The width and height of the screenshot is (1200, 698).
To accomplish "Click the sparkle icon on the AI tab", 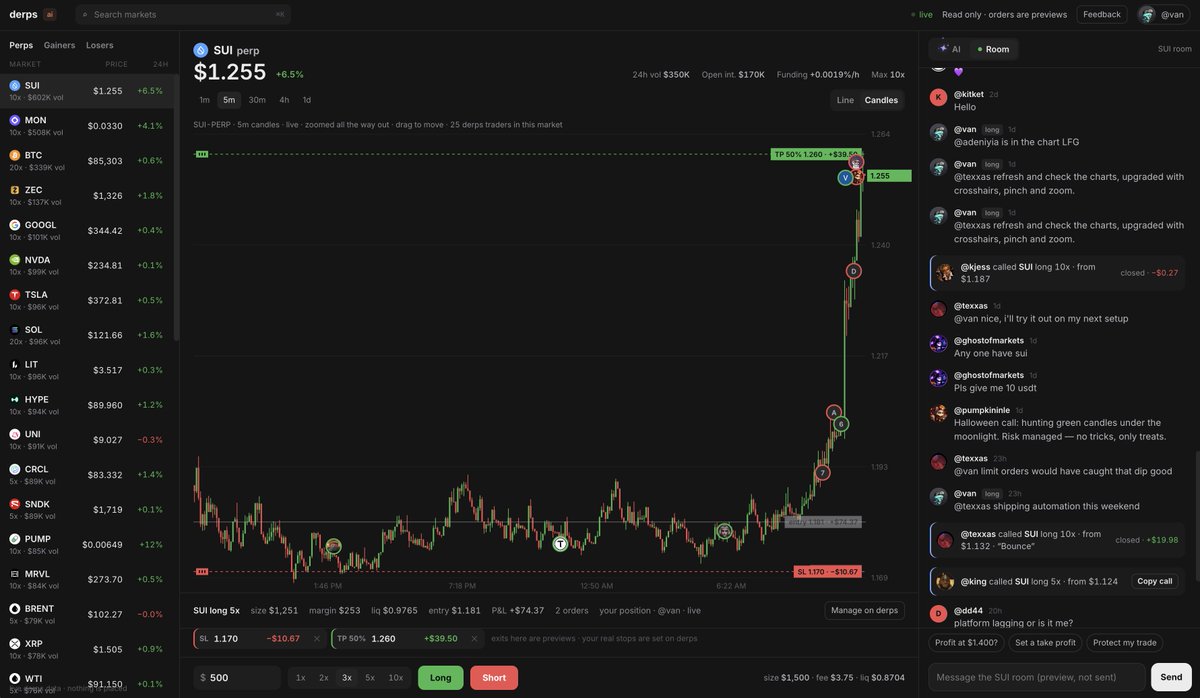I will coord(943,48).
